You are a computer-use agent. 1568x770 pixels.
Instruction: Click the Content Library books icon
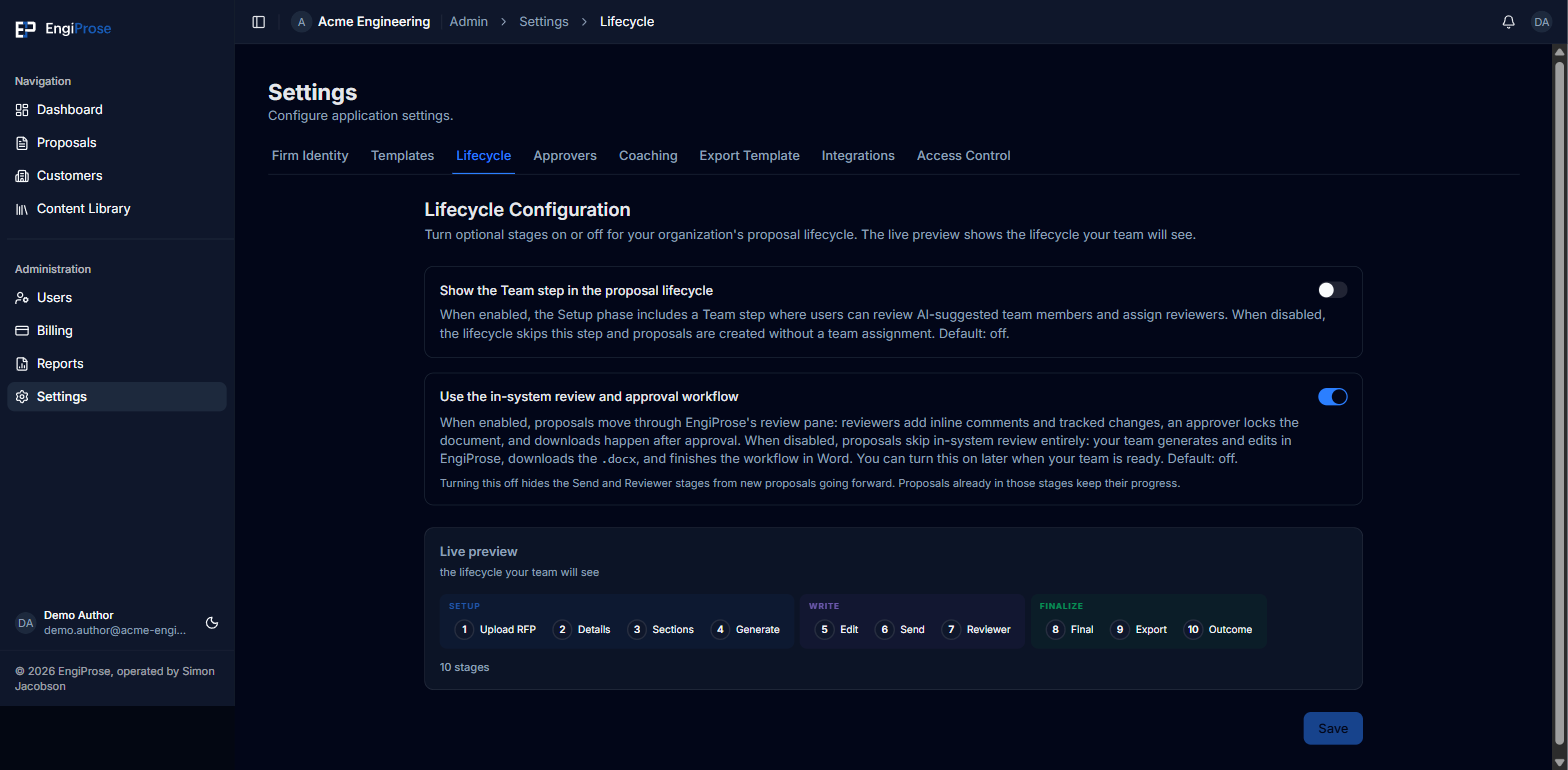point(22,209)
